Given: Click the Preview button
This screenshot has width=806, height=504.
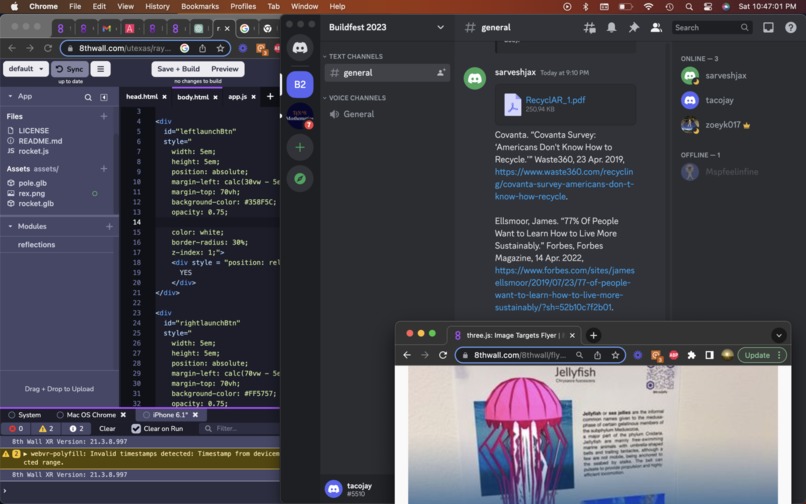Looking at the screenshot, I should click(225, 69).
